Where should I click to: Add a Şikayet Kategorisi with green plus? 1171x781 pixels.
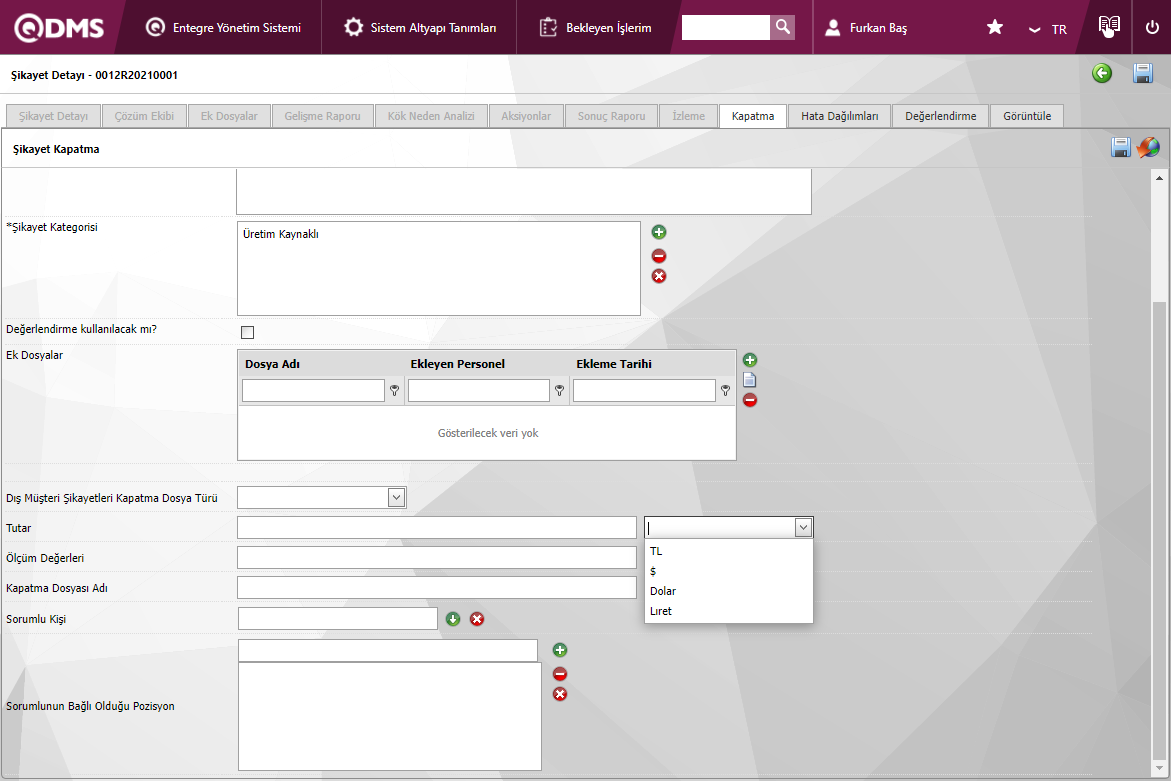coord(659,232)
